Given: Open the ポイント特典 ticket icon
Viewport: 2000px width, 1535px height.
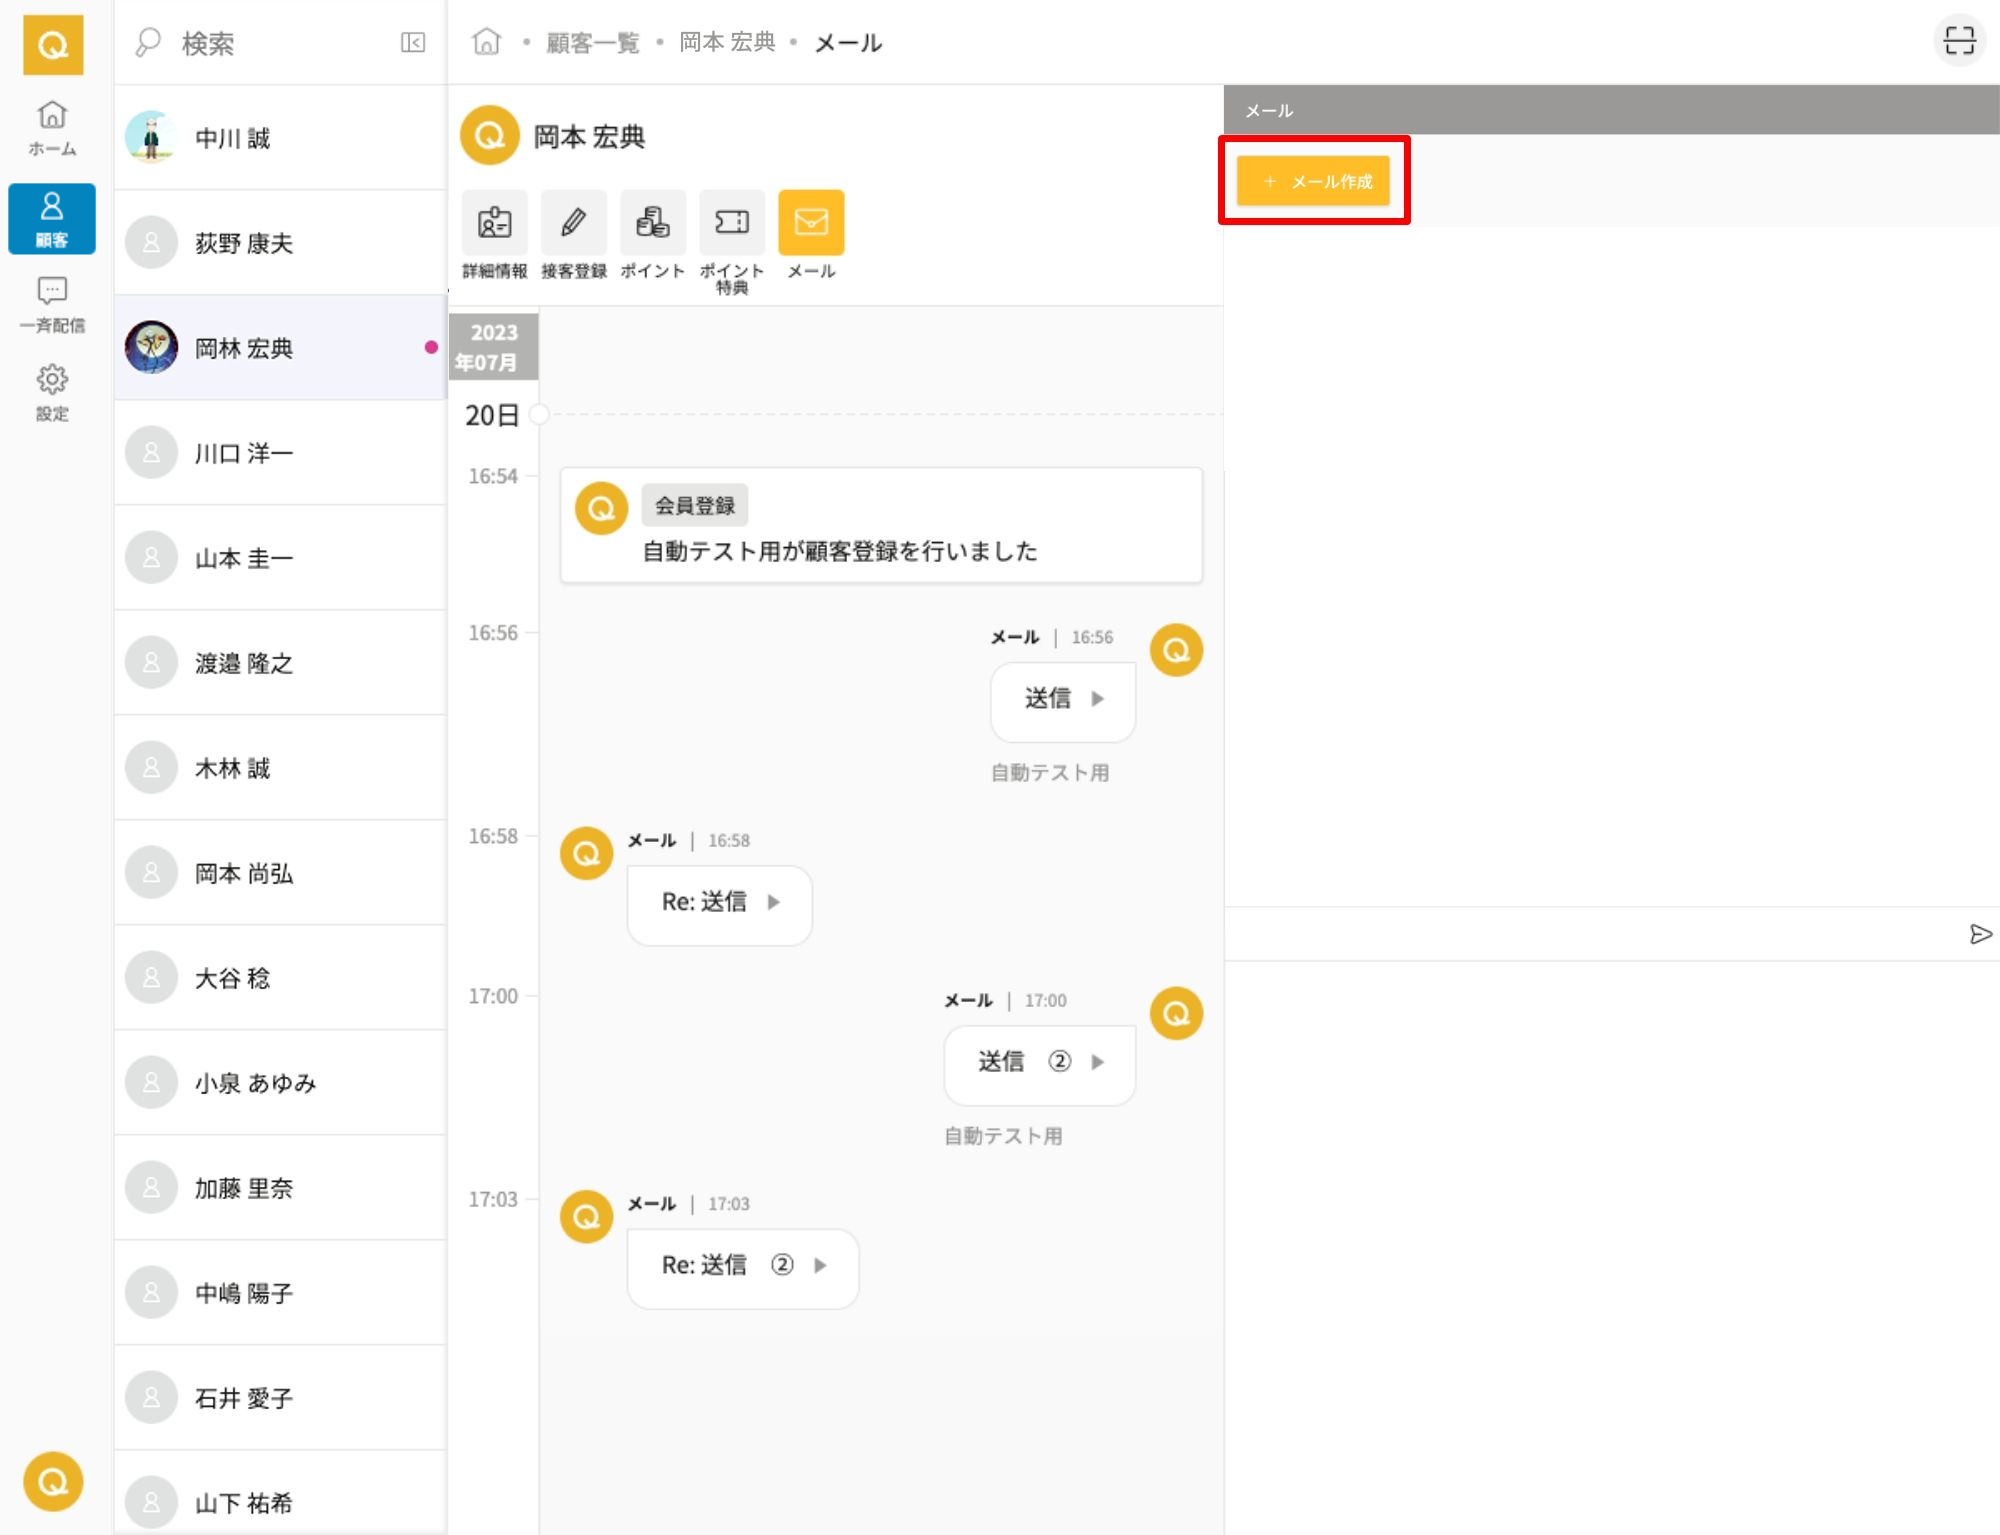Looking at the screenshot, I should pyautogui.click(x=731, y=222).
